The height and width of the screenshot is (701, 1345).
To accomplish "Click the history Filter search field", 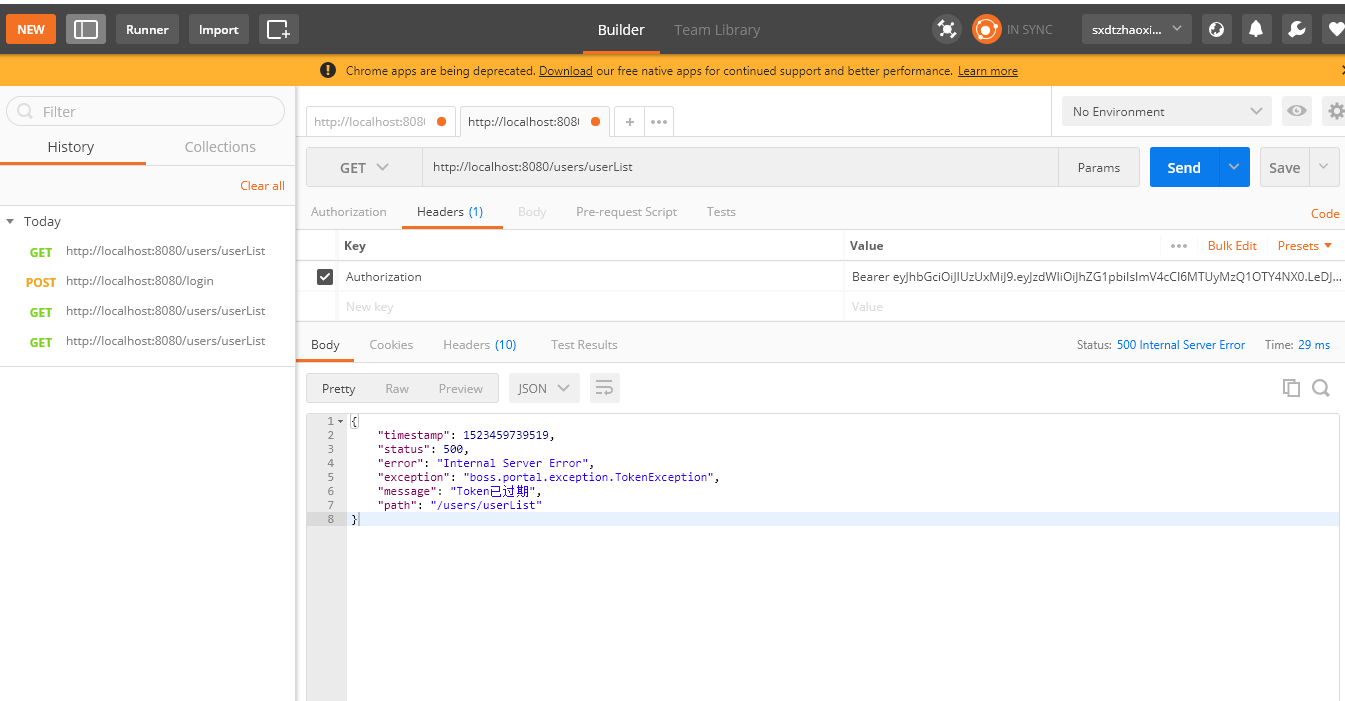I will [146, 111].
